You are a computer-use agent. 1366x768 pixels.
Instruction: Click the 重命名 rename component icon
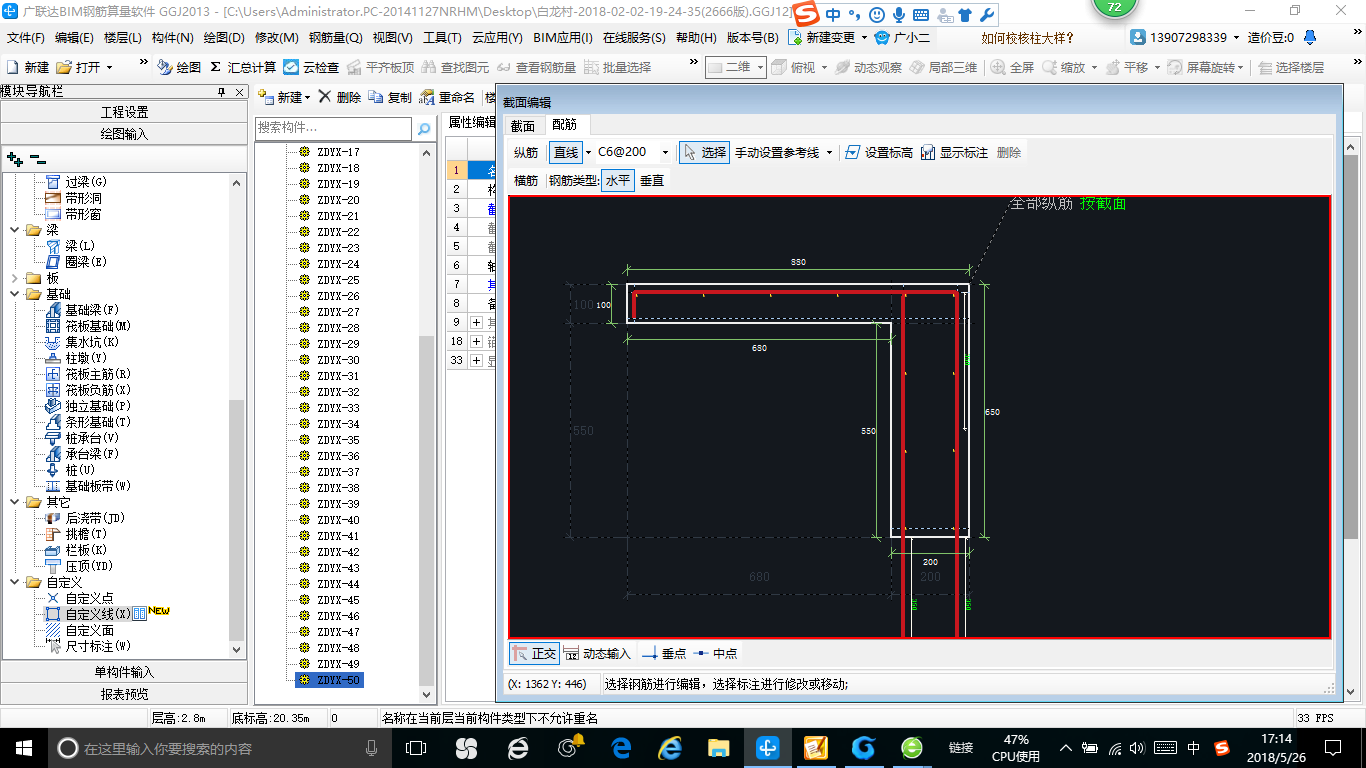click(426, 97)
